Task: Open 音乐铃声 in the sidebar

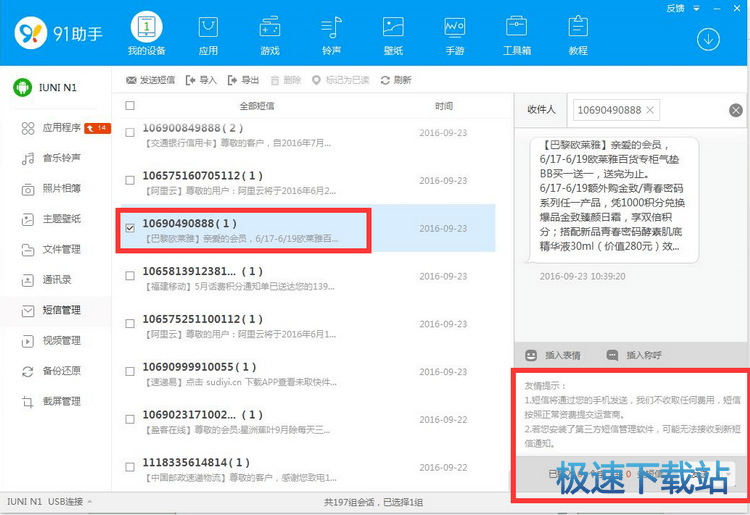Action: 51,158
